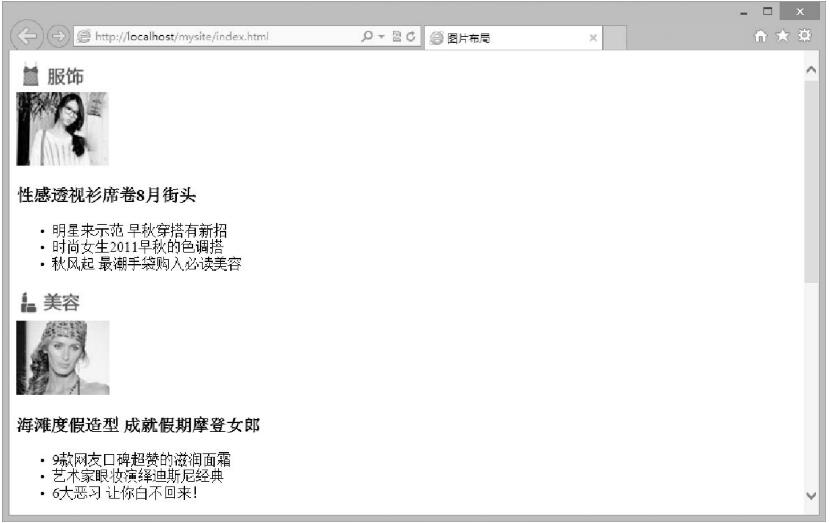
Task: Click the clothing icon beside 服饰 heading
Action: click(x=30, y=75)
